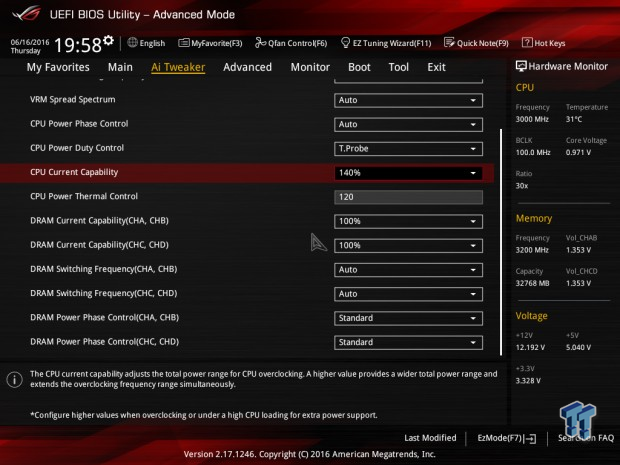This screenshot has height=465, width=620.
Task: Click the EZ Tuning Wizard bulb icon
Action: pyautogui.click(x=345, y=42)
